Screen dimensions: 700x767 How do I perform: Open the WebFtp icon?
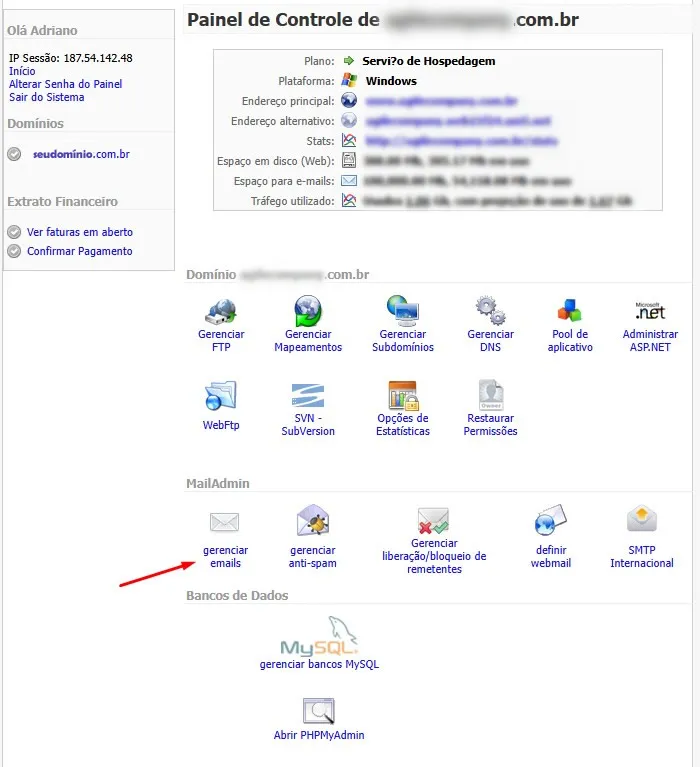click(220, 396)
